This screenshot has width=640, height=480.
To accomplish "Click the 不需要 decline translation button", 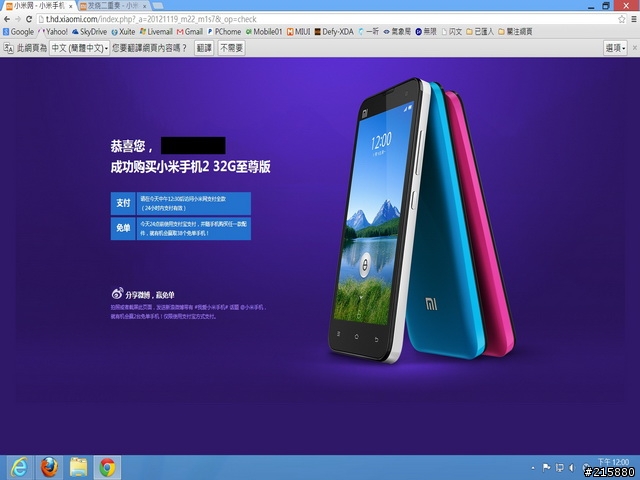I will pyautogui.click(x=231, y=48).
